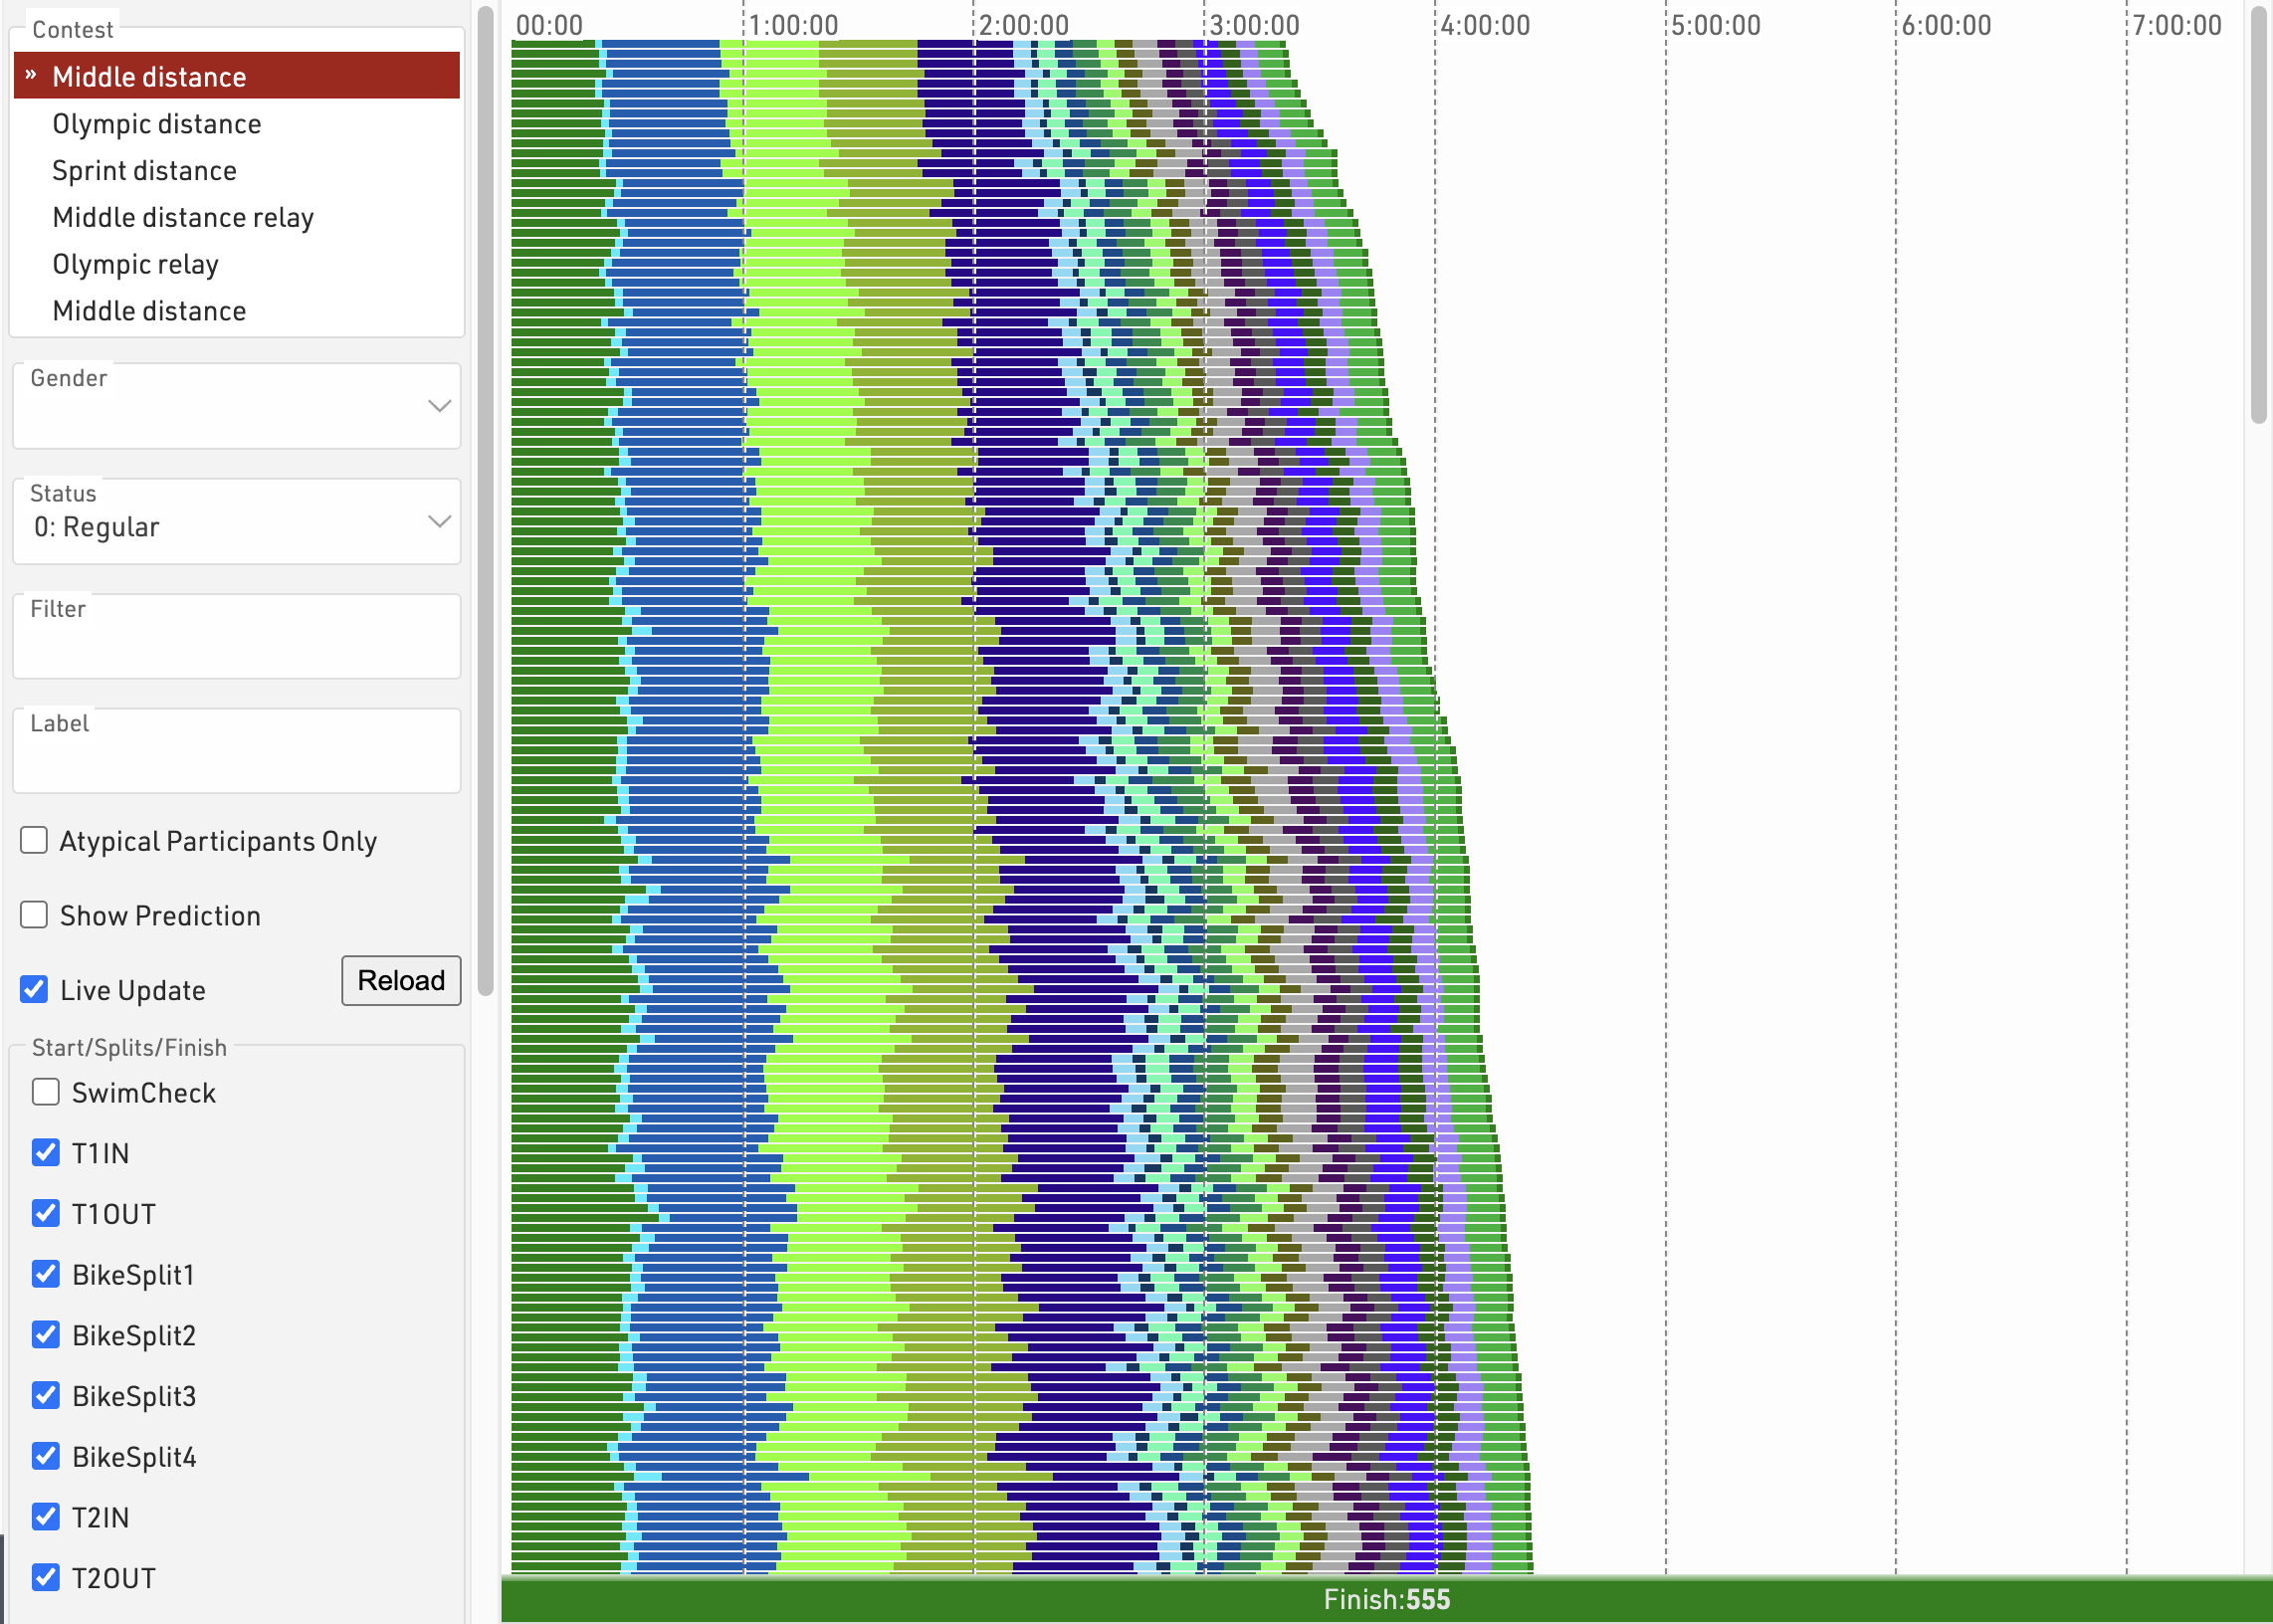The height and width of the screenshot is (1624, 2273).
Task: Select Olympic distance contest
Action: 156,124
